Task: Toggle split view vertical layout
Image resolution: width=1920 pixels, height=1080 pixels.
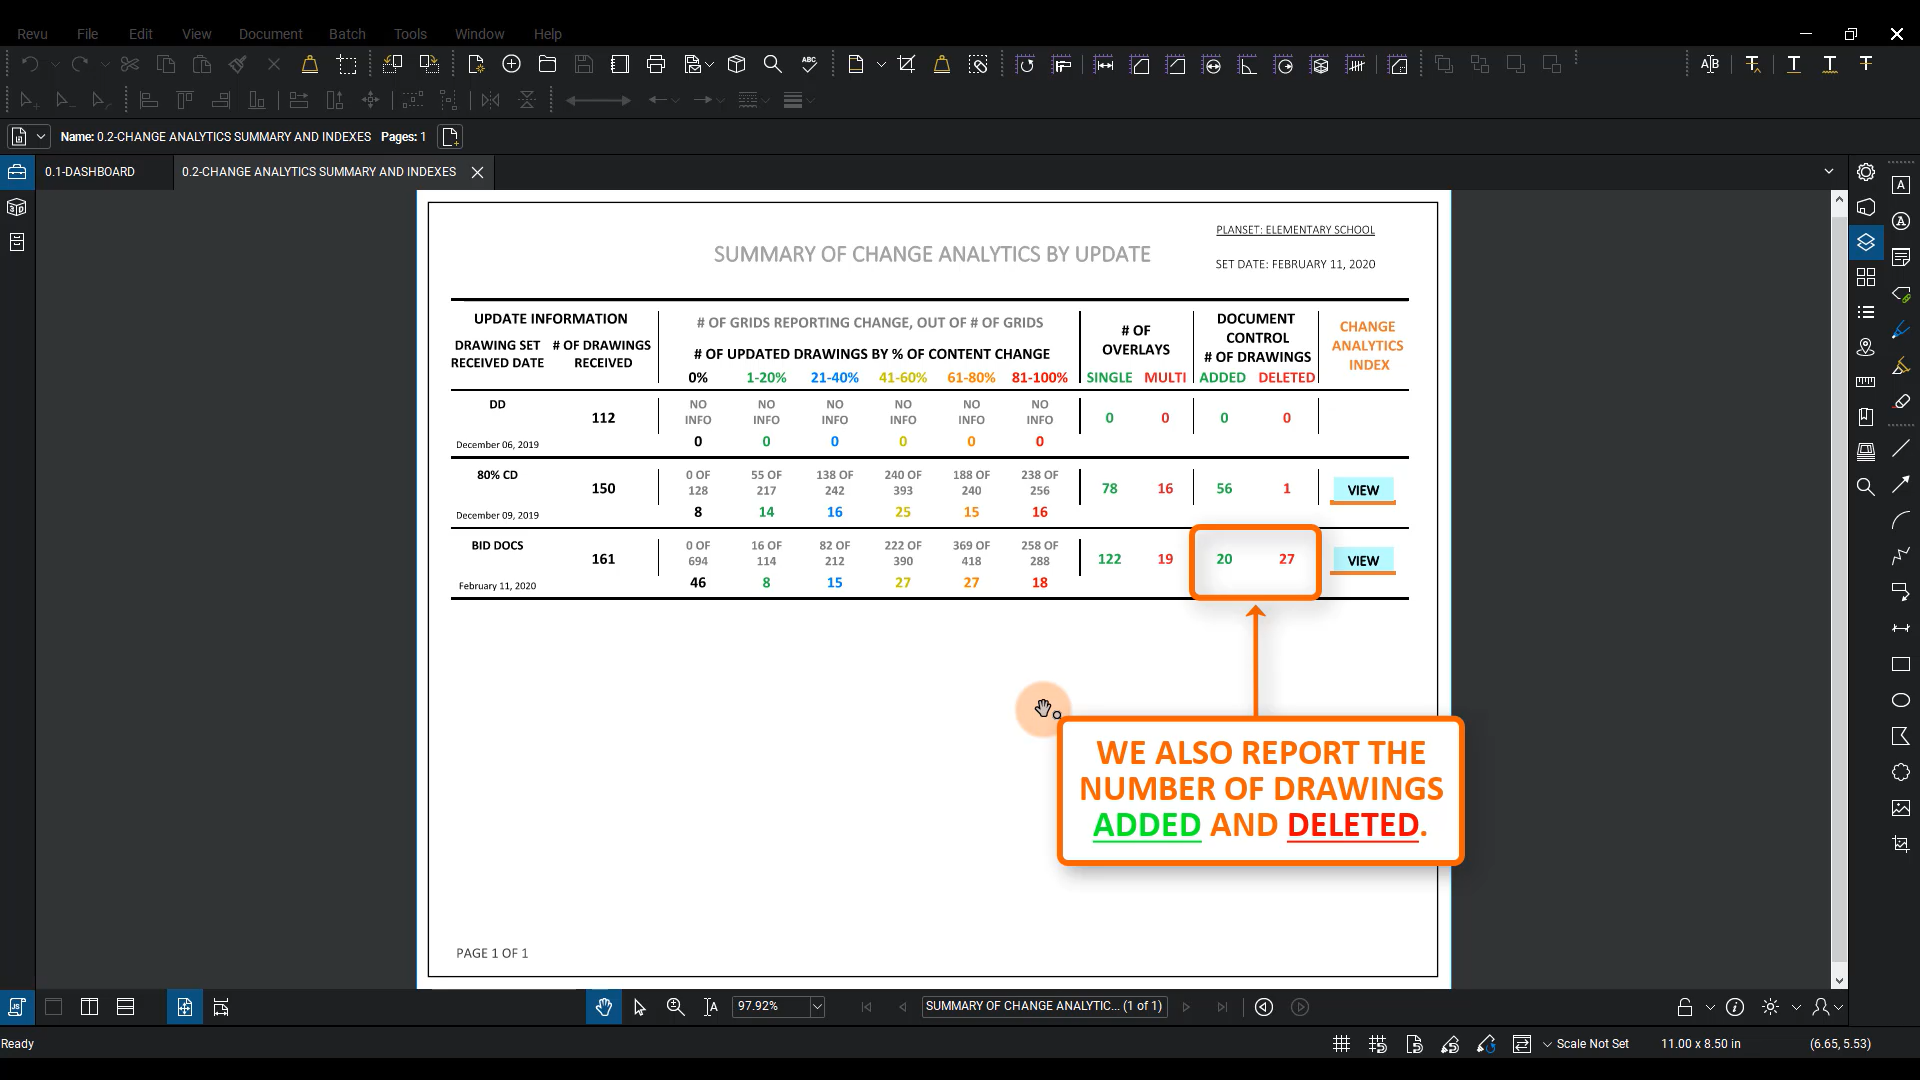Action: (89, 1007)
